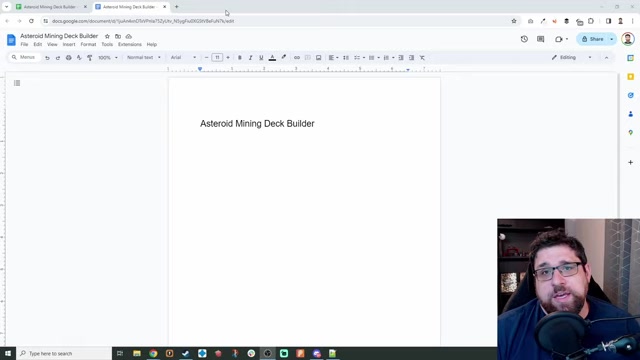The image size is (640, 360).
Task: Open version history
Action: 524,39
